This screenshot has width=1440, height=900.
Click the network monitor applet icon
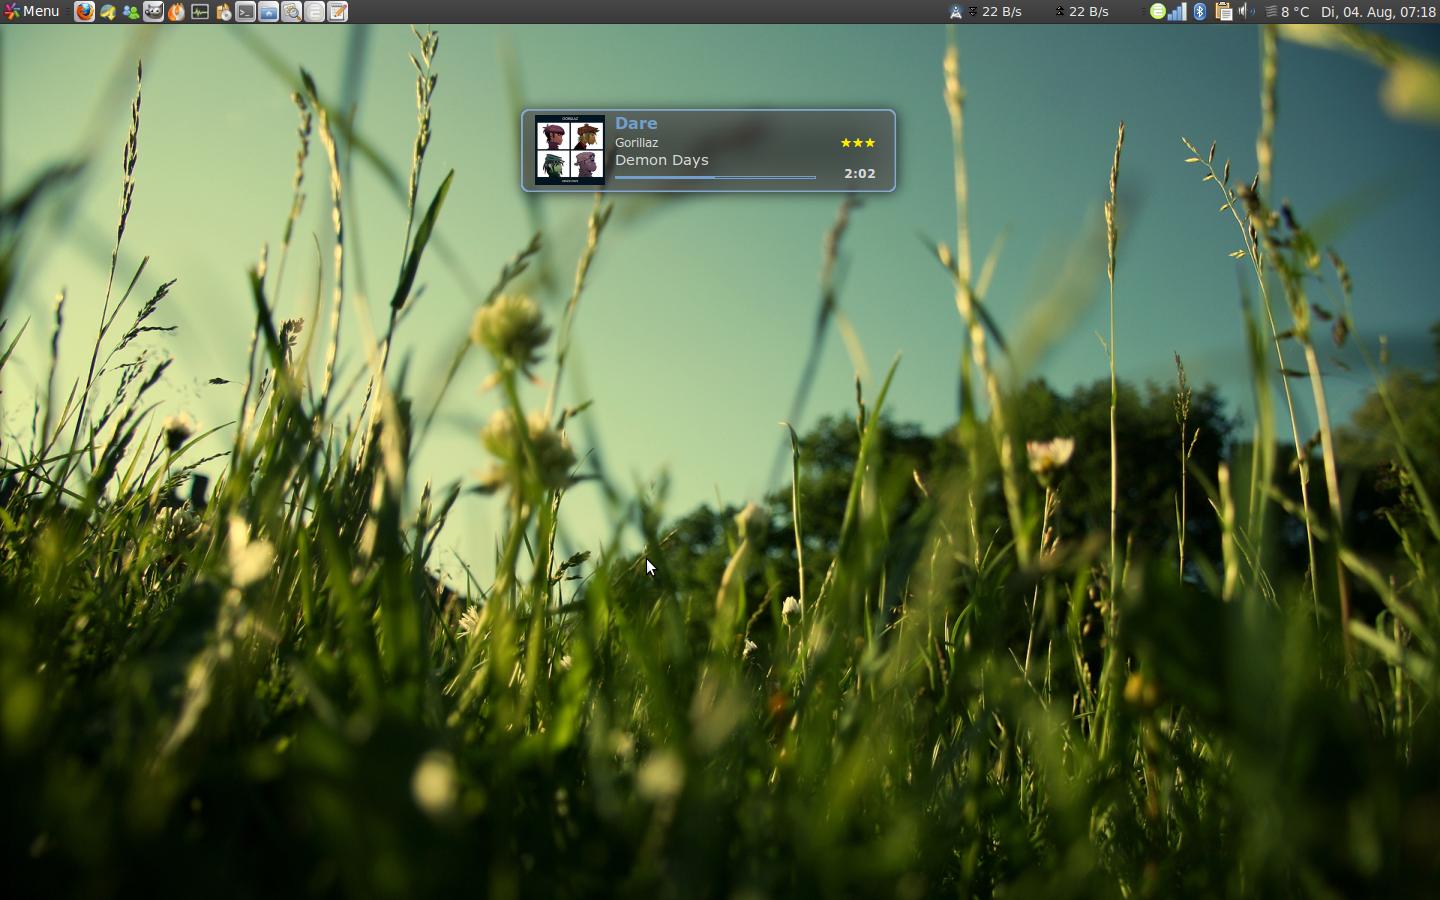click(x=955, y=12)
